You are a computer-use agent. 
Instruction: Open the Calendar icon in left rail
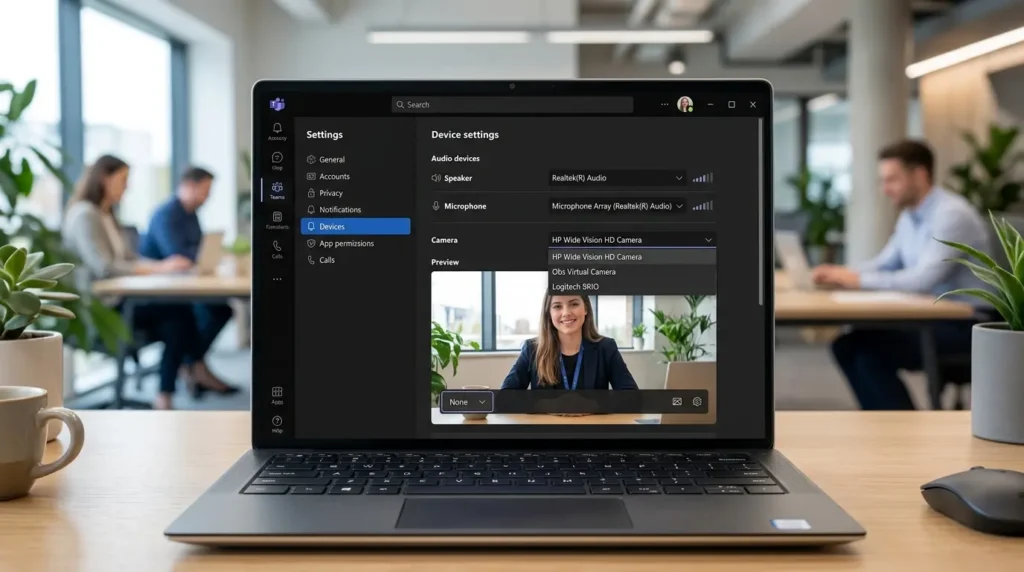point(277,217)
